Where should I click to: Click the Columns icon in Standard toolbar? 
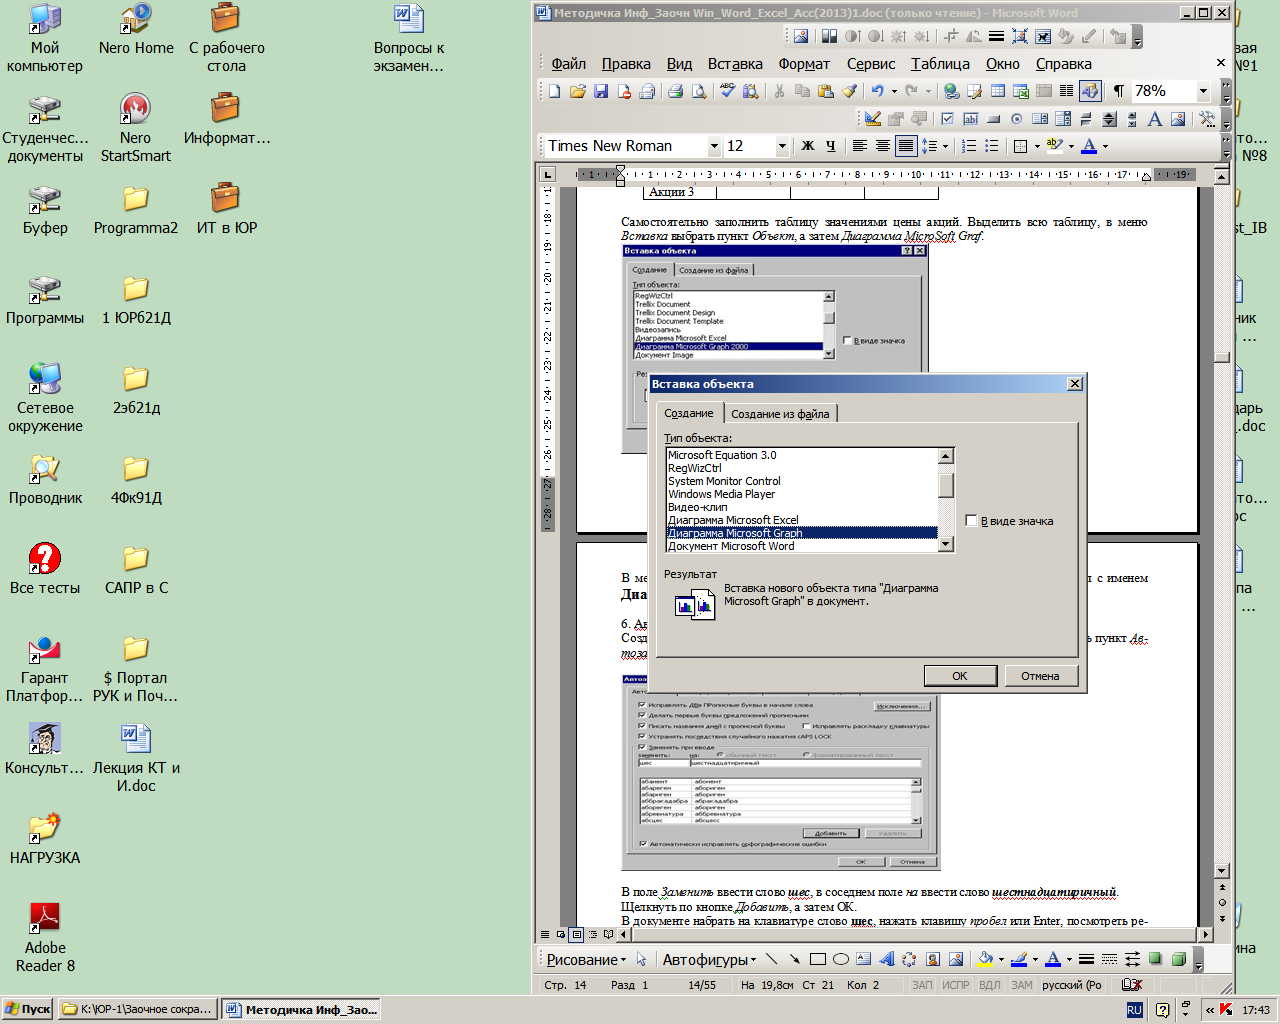[x=1066, y=91]
